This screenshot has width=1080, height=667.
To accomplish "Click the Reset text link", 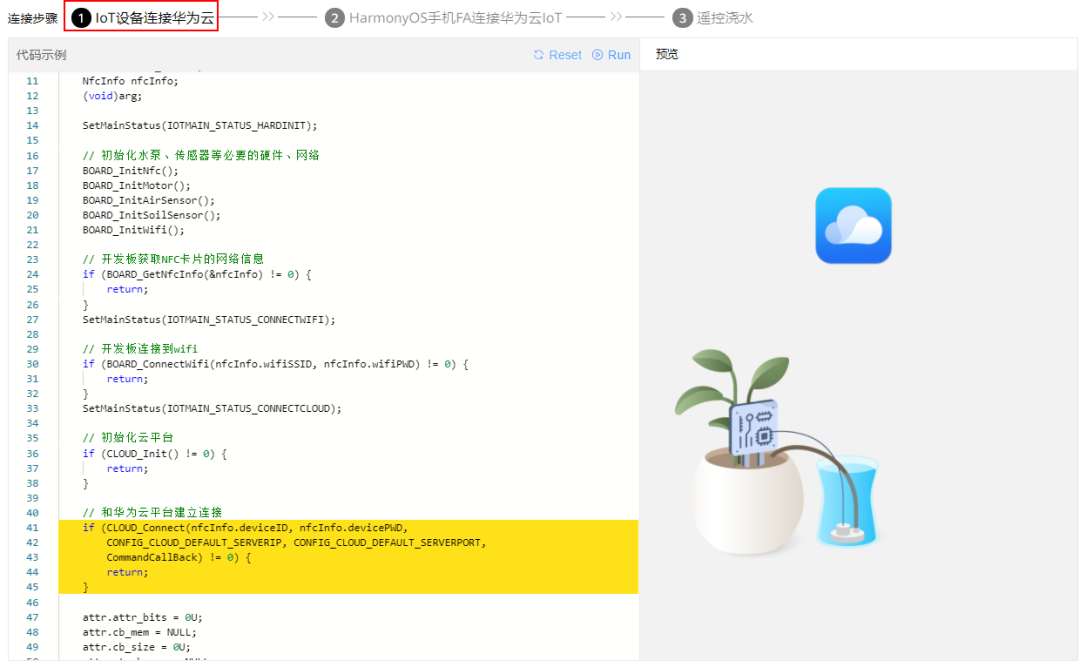I will pyautogui.click(x=565, y=55).
